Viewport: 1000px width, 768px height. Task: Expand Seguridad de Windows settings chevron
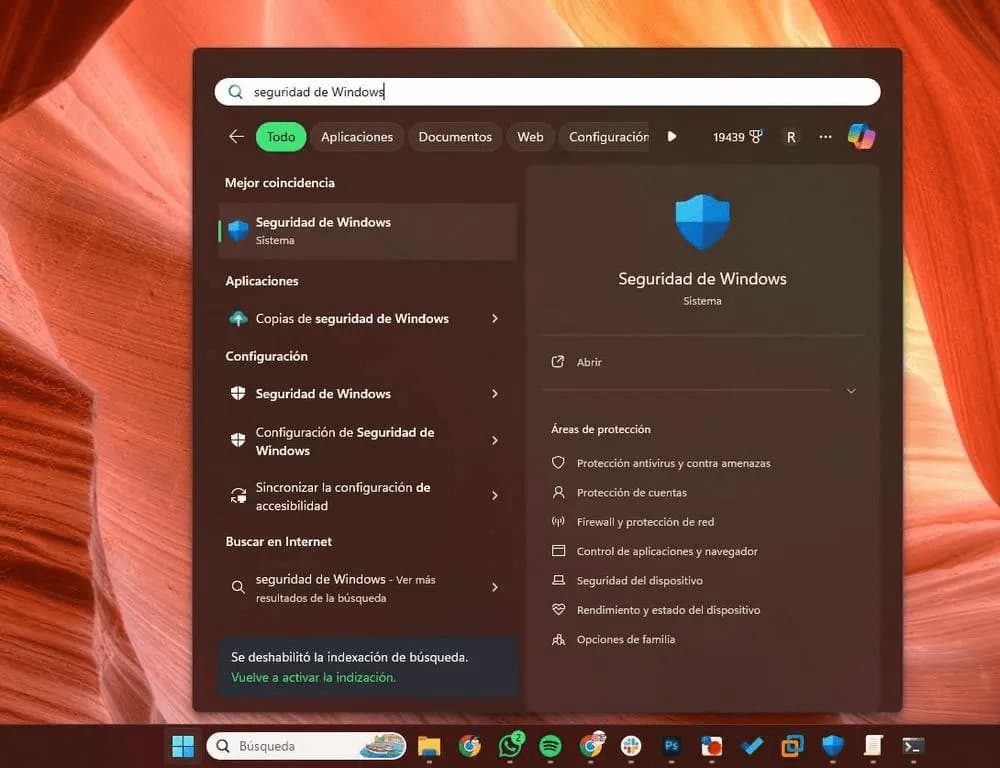click(x=495, y=394)
